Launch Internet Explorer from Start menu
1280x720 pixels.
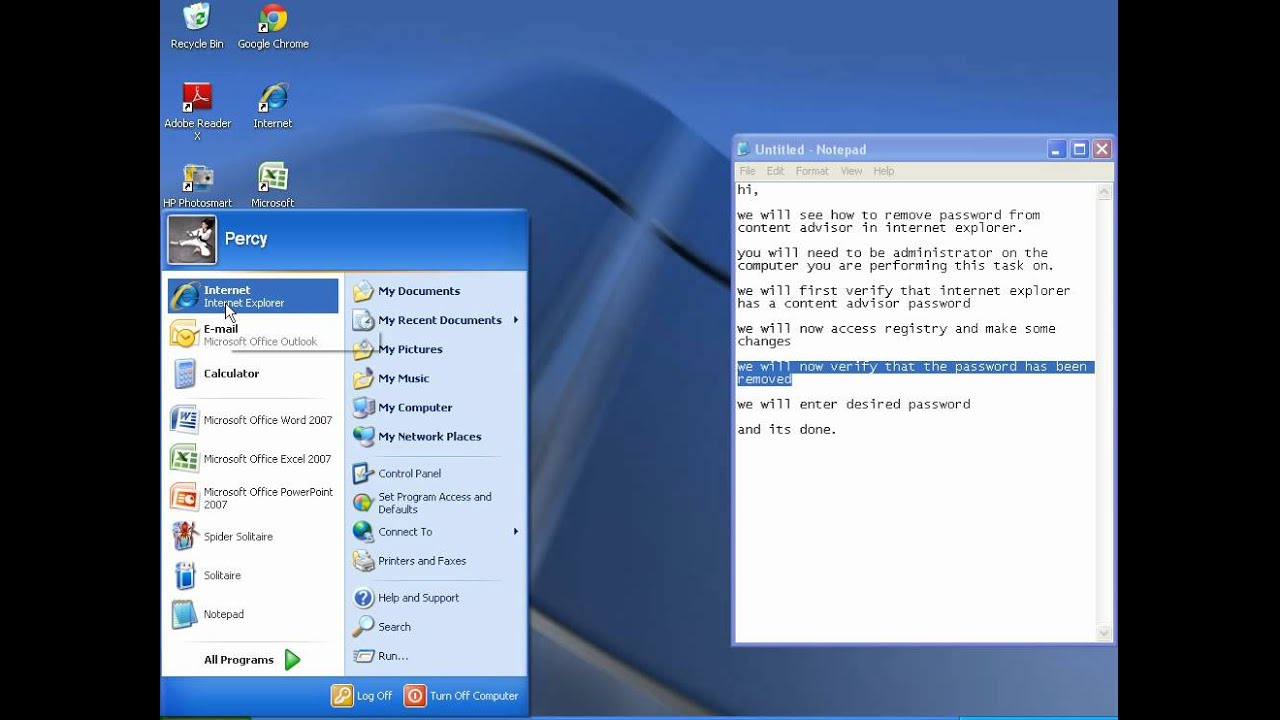[253, 296]
